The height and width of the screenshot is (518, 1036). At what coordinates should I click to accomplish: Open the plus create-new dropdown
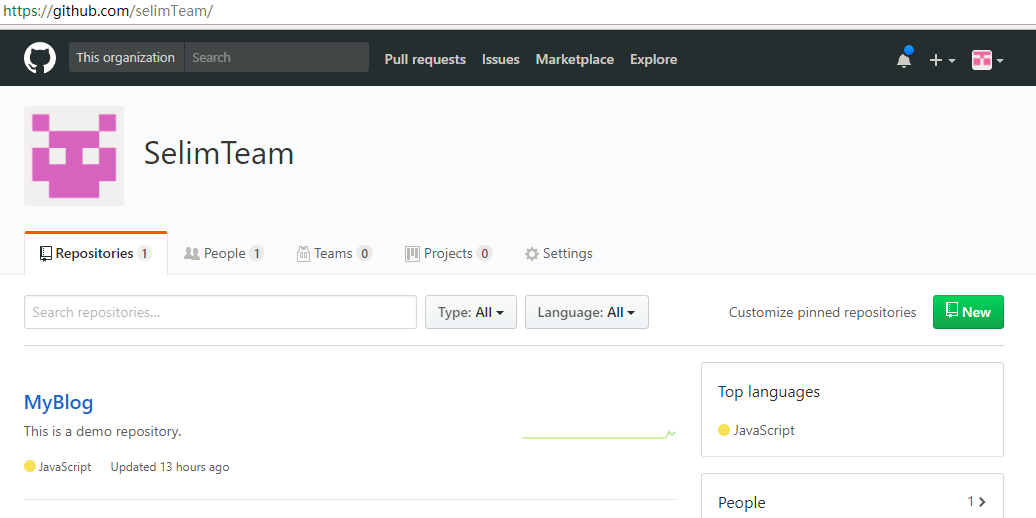click(x=942, y=60)
